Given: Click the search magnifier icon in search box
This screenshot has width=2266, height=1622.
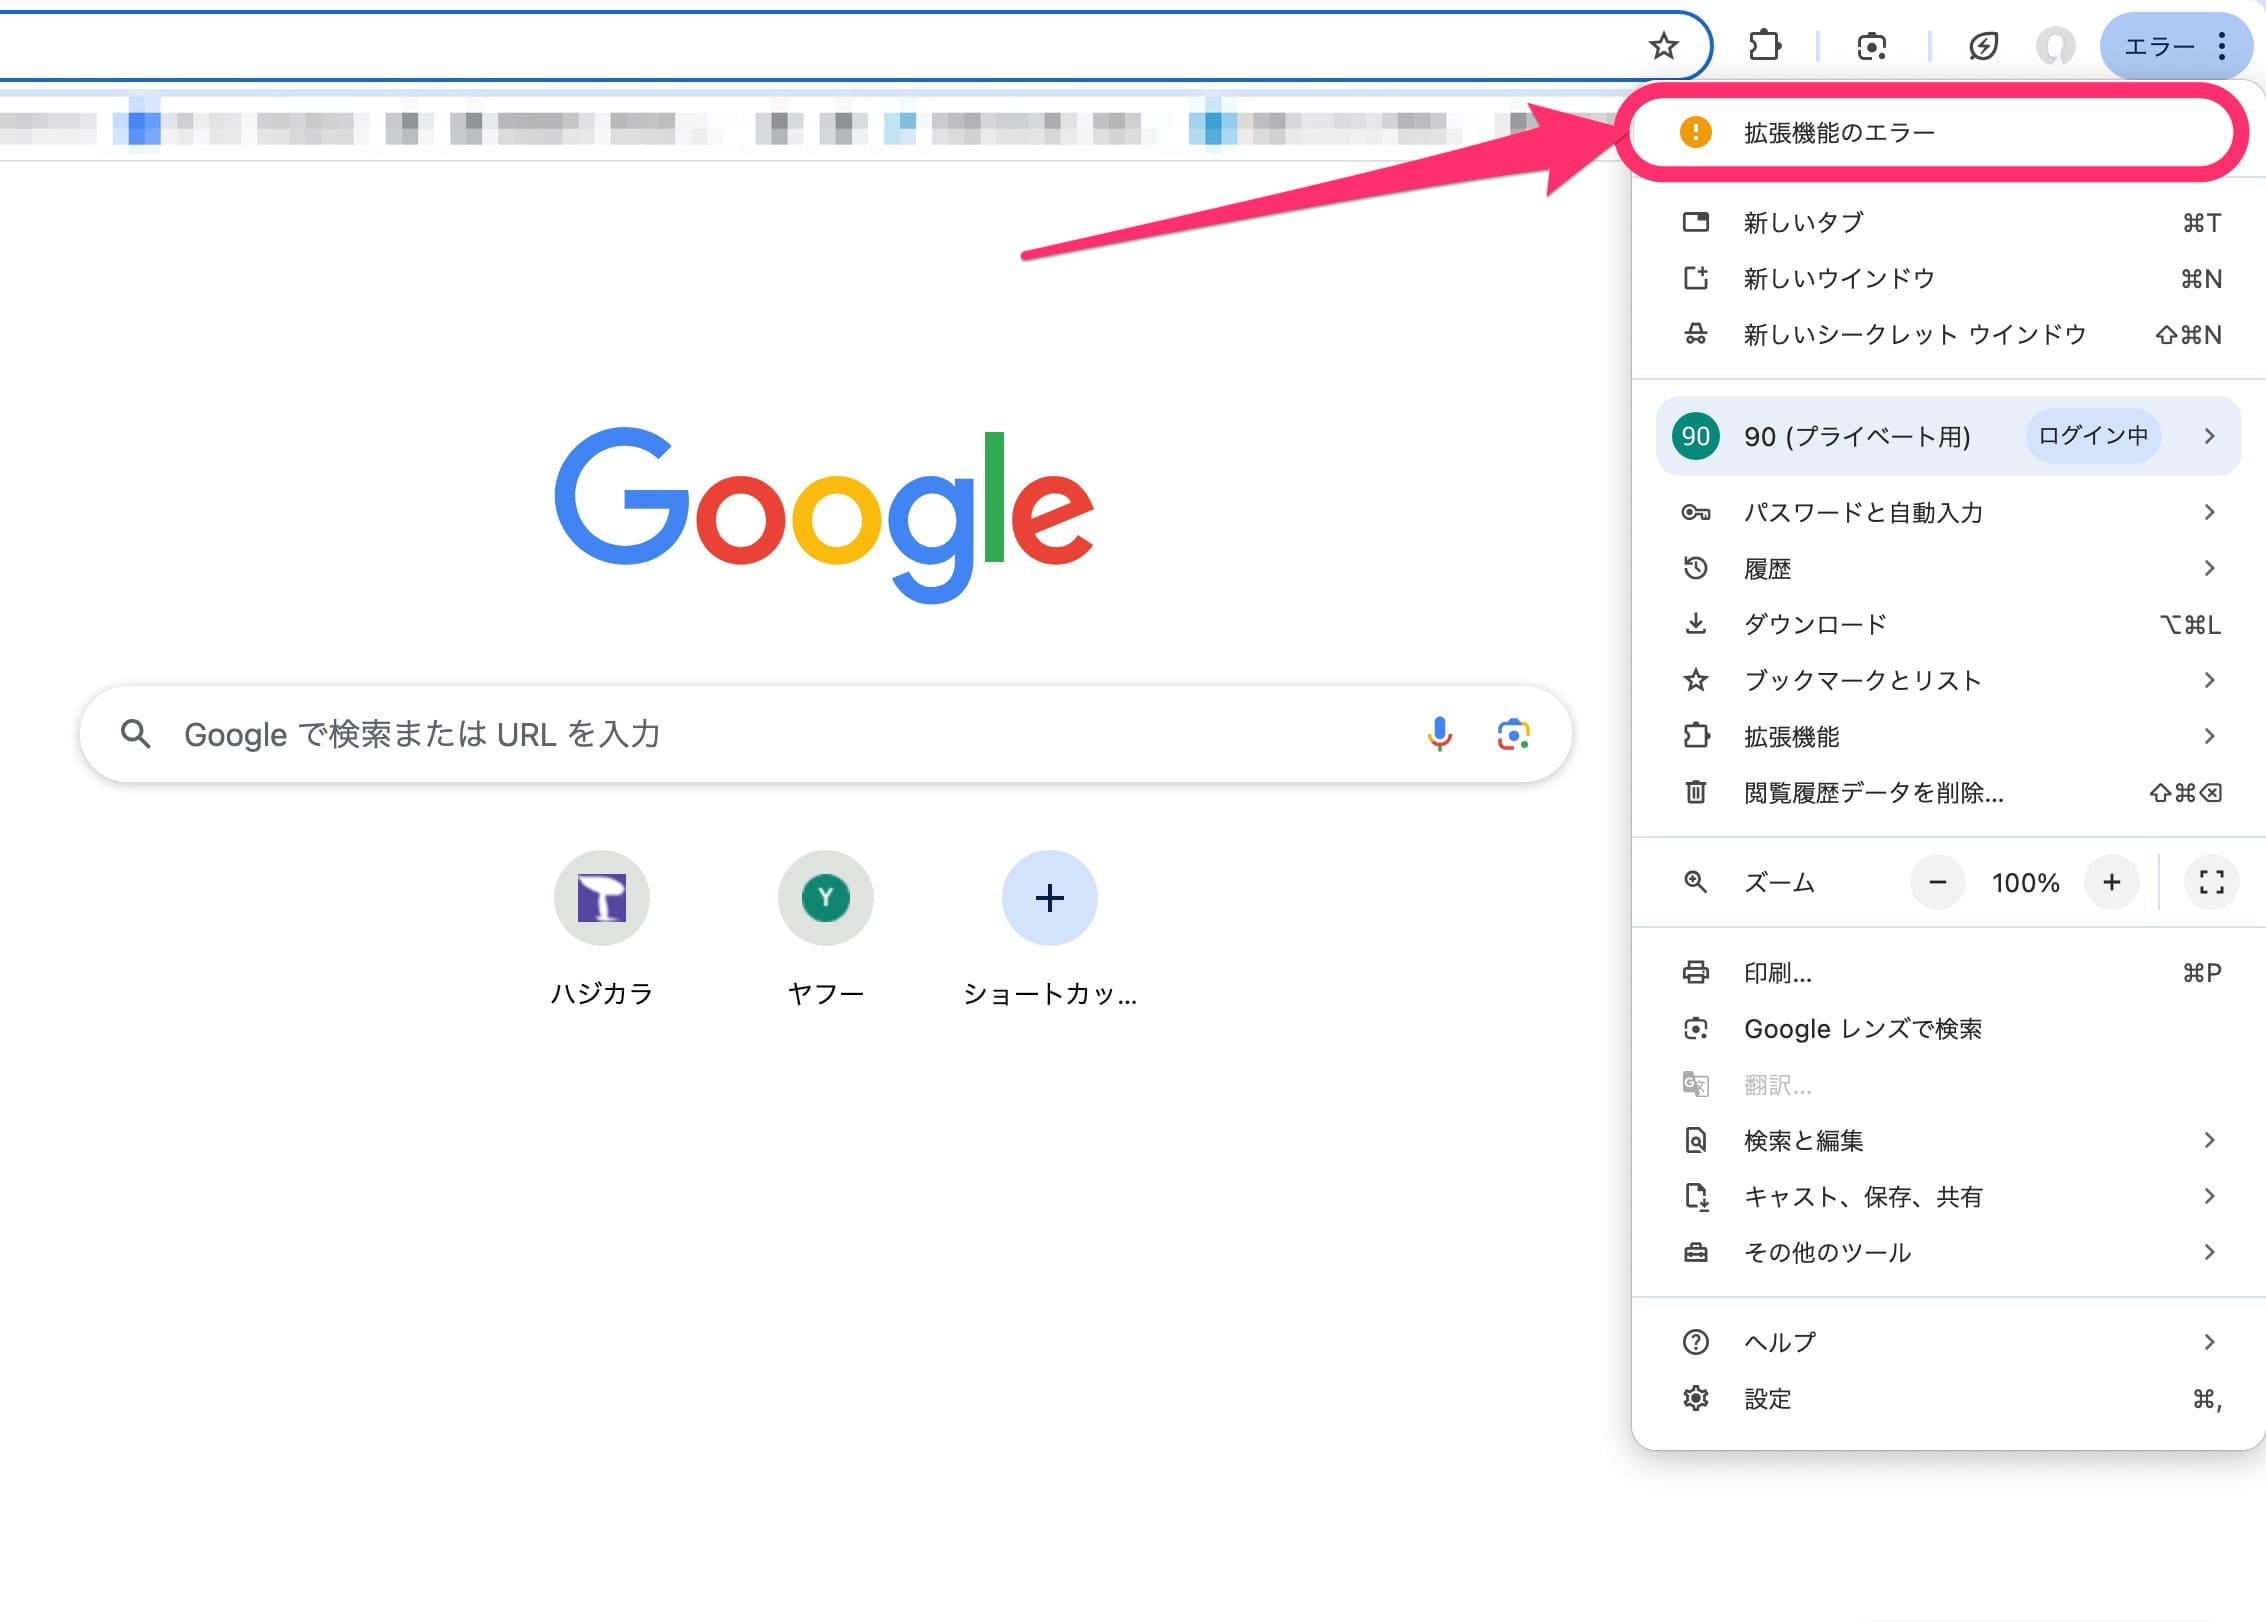Looking at the screenshot, I should (136, 734).
